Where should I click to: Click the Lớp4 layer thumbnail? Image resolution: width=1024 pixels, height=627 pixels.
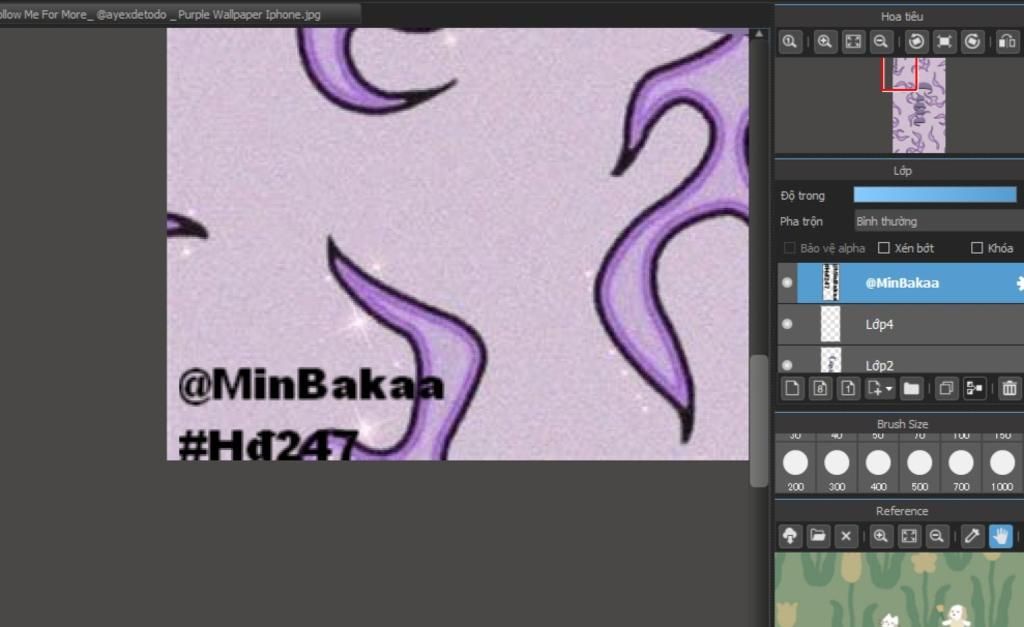[x=830, y=324]
